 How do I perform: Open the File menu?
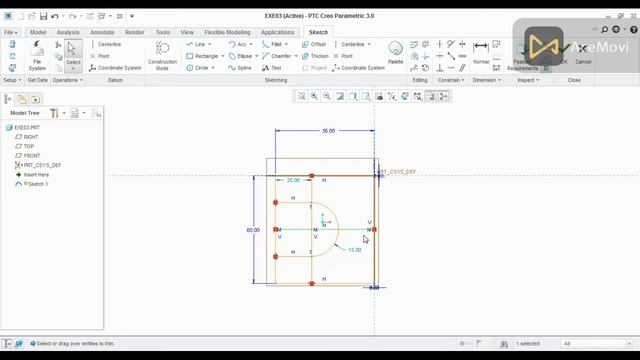click(x=11, y=32)
